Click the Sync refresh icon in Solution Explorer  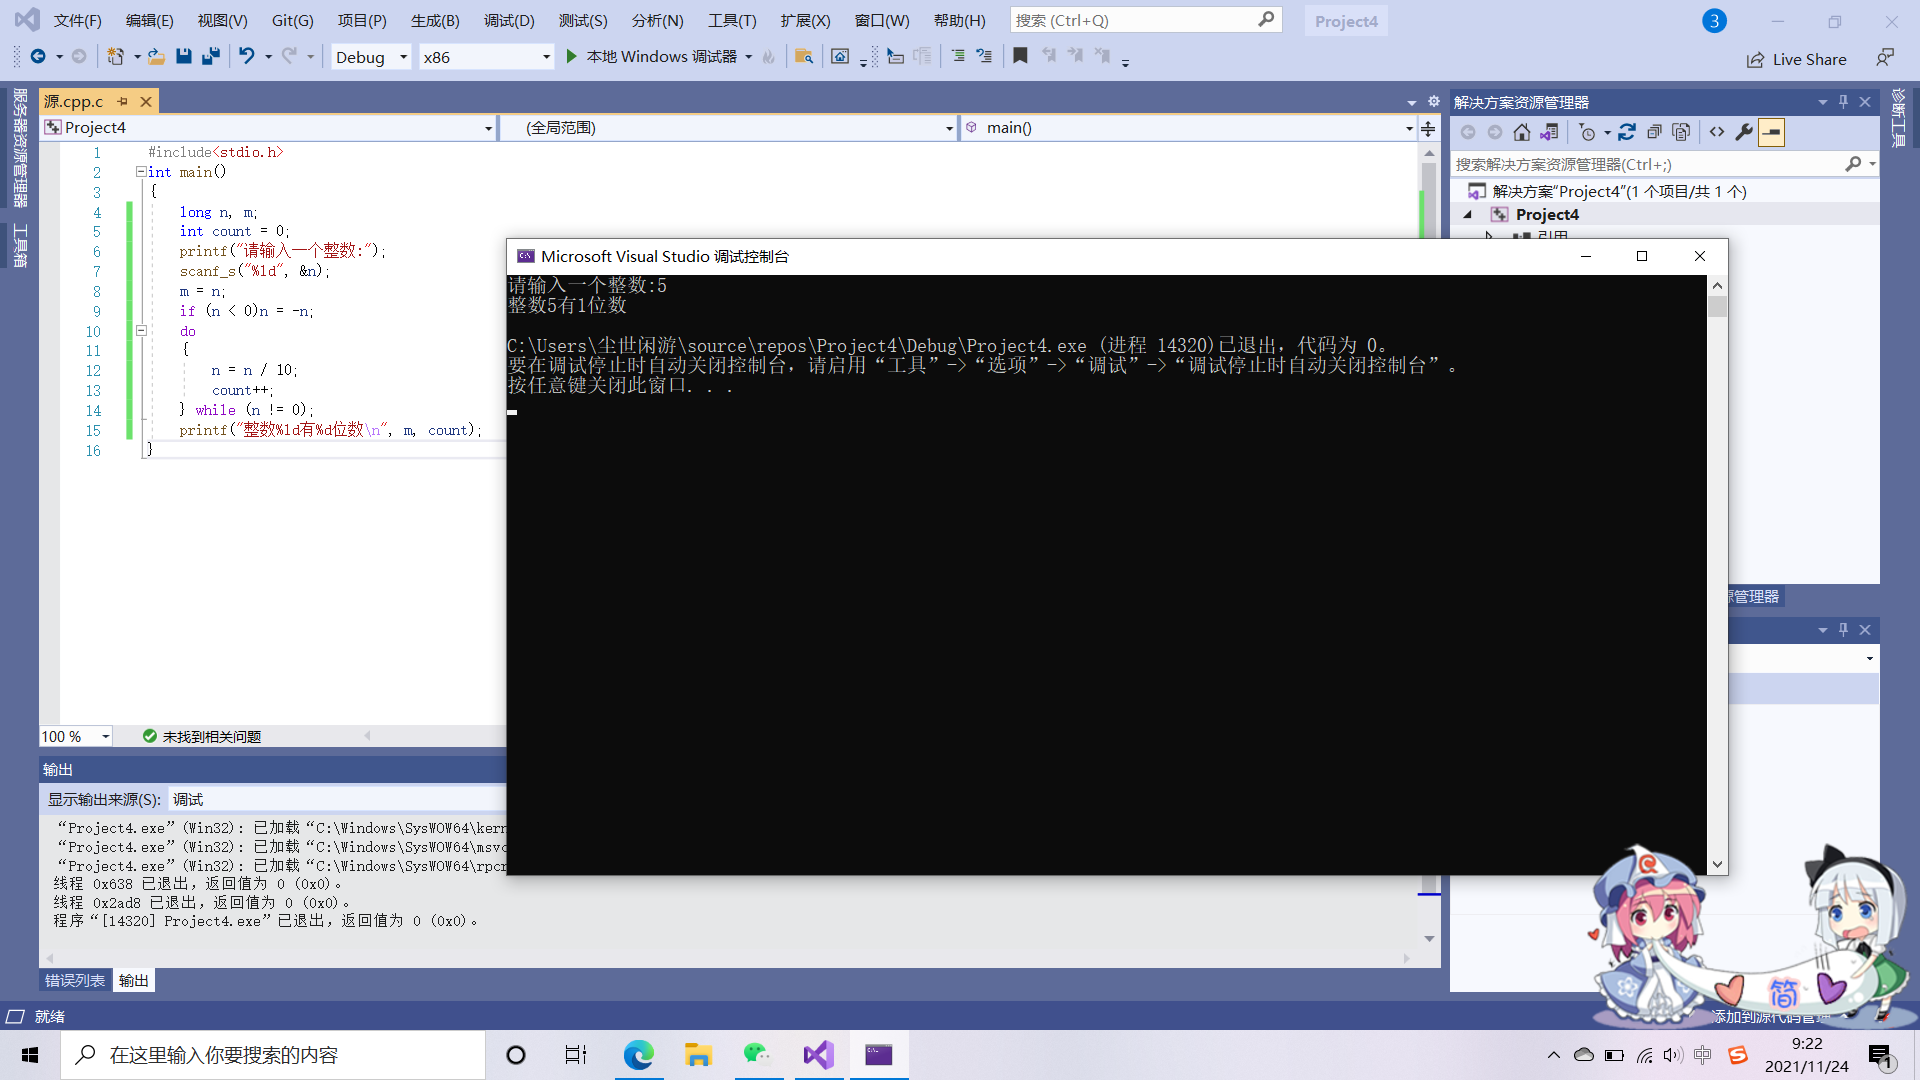click(x=1627, y=132)
